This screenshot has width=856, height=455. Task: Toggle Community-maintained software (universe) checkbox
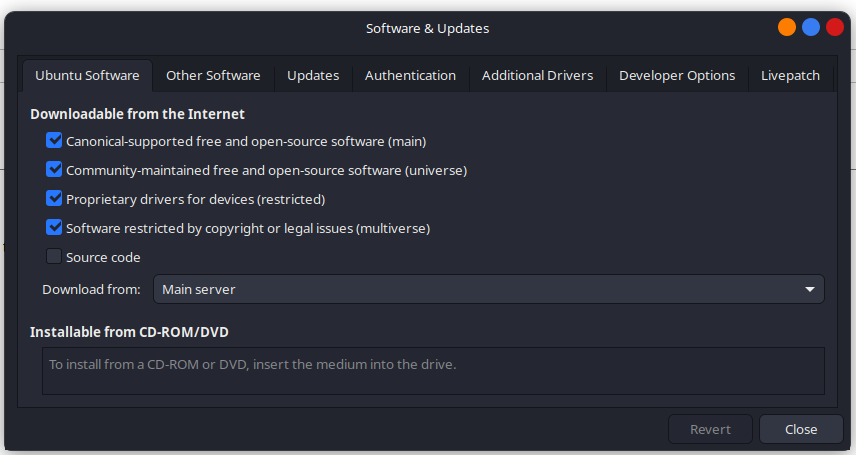(54, 170)
